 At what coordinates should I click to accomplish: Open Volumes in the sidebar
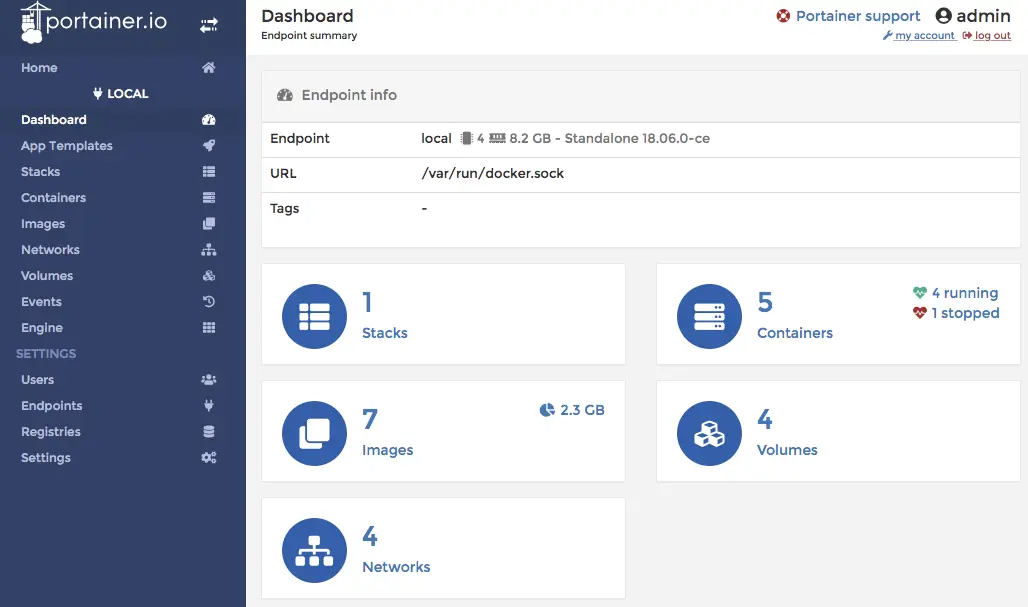47,275
